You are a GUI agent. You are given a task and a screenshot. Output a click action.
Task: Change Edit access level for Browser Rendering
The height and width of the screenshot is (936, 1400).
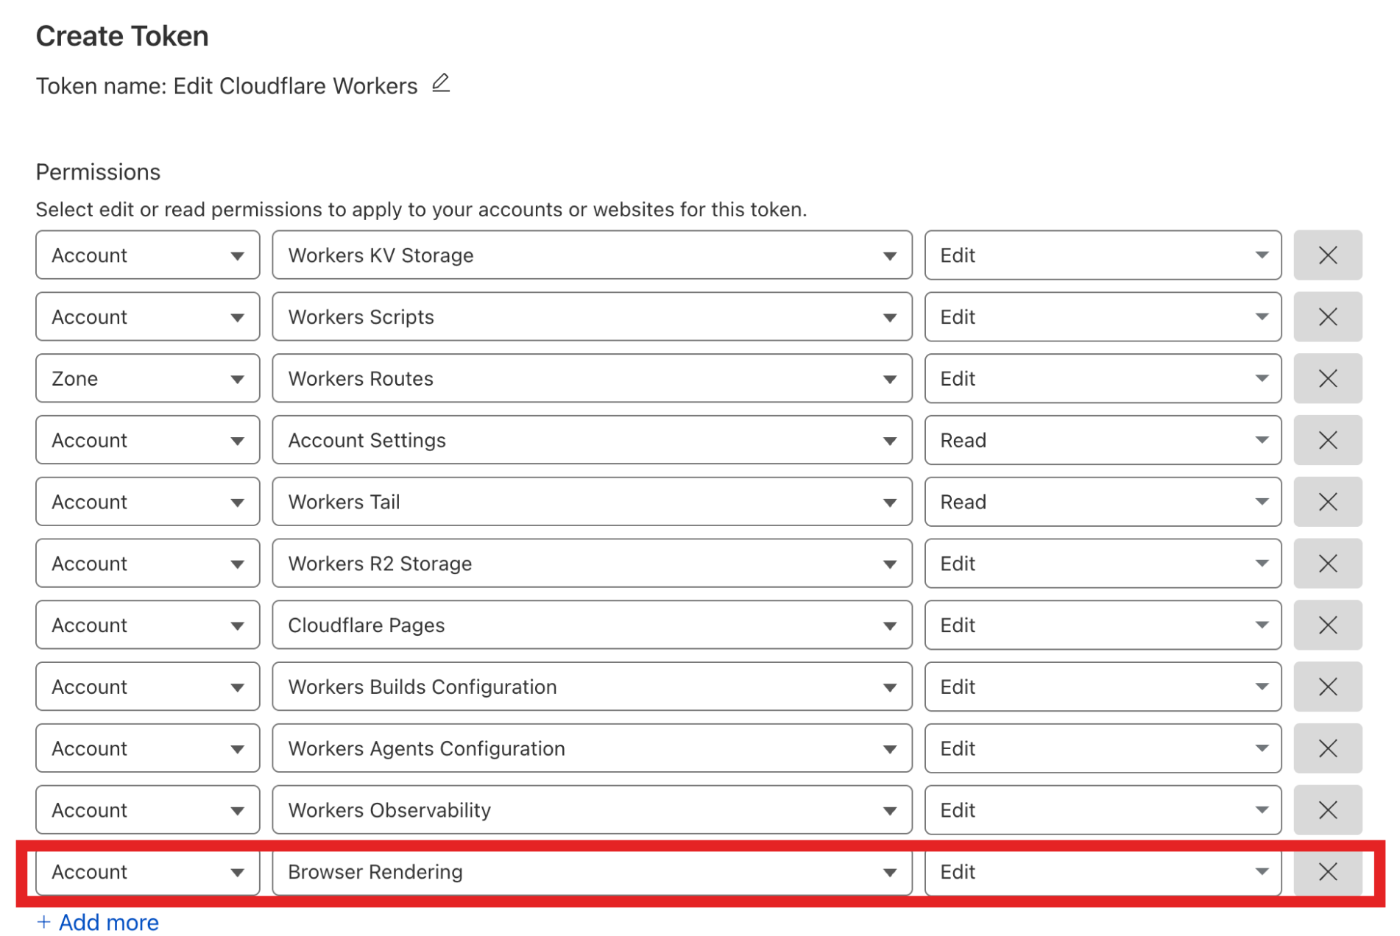point(1103,872)
